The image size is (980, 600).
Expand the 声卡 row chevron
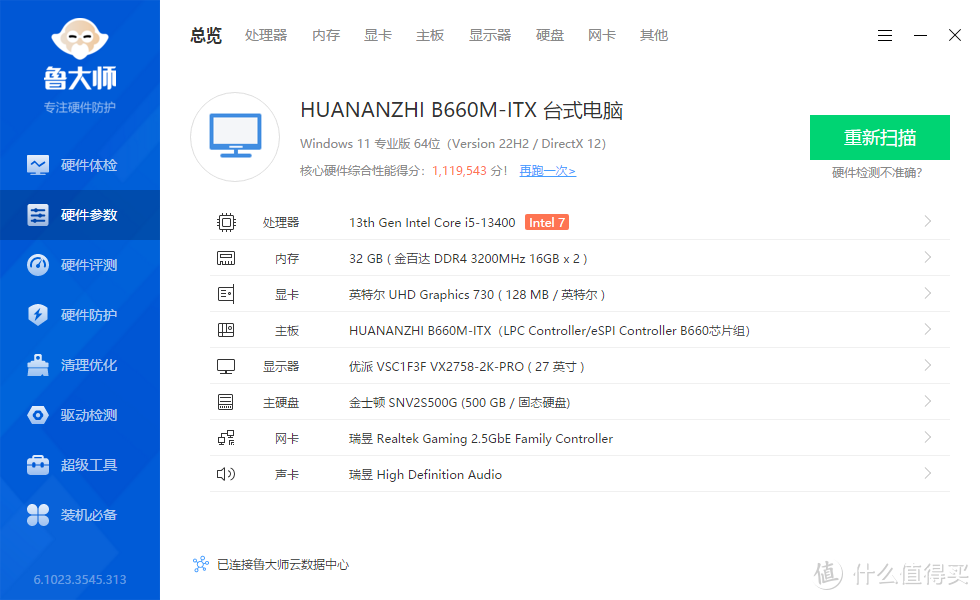[x=928, y=473]
